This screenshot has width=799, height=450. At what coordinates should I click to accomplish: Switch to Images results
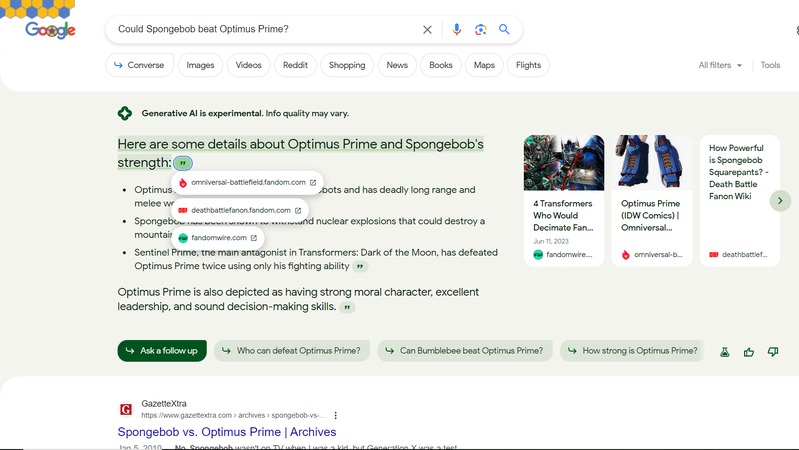[x=200, y=65]
